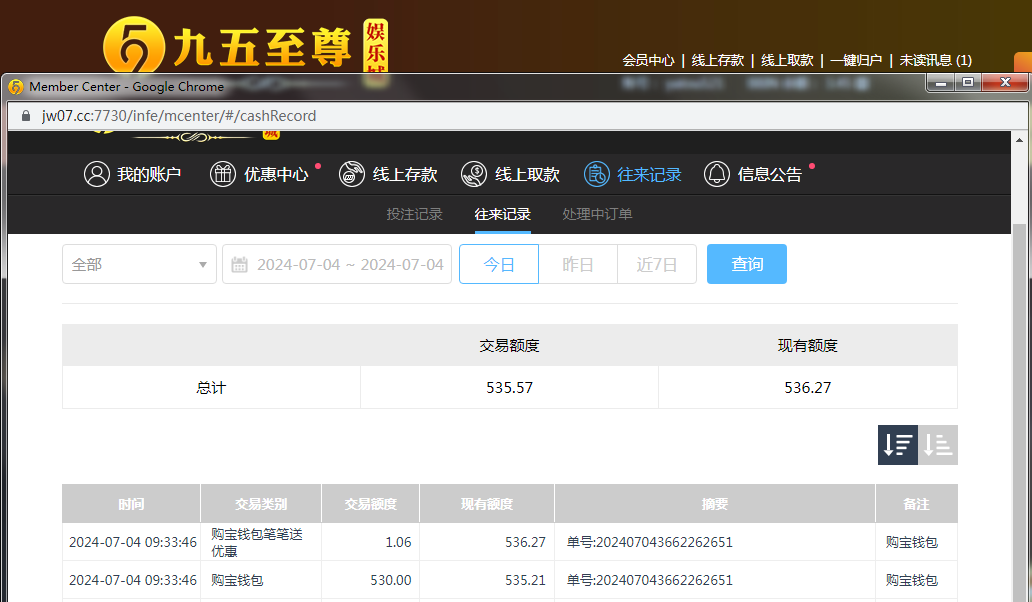Switch to the 处理中订单 tab

pos(597,214)
